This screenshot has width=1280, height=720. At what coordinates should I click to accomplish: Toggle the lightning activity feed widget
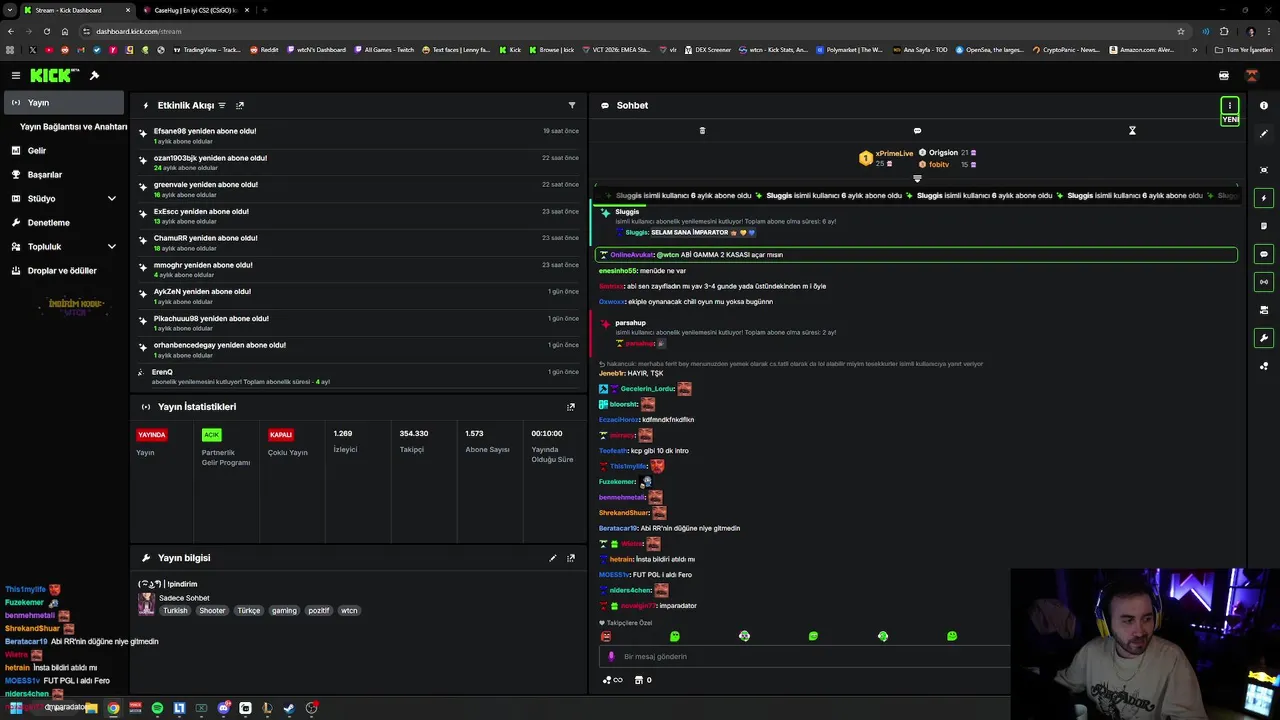coord(1264,198)
